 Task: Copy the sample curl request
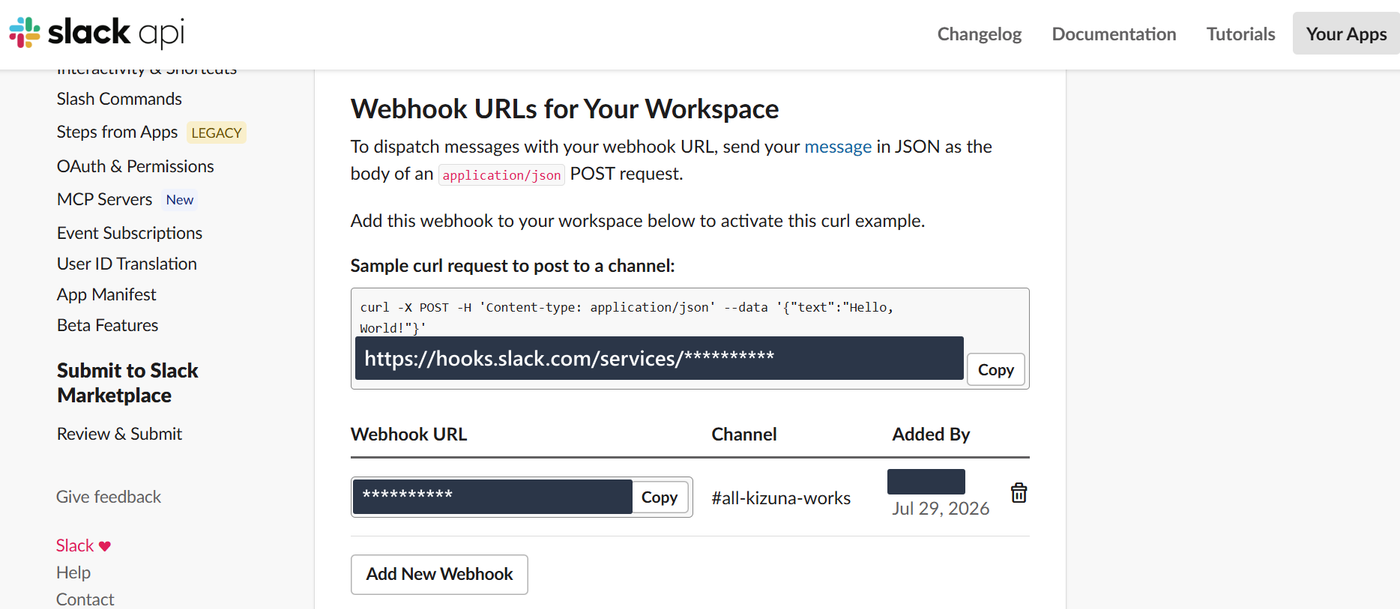[x=995, y=369]
